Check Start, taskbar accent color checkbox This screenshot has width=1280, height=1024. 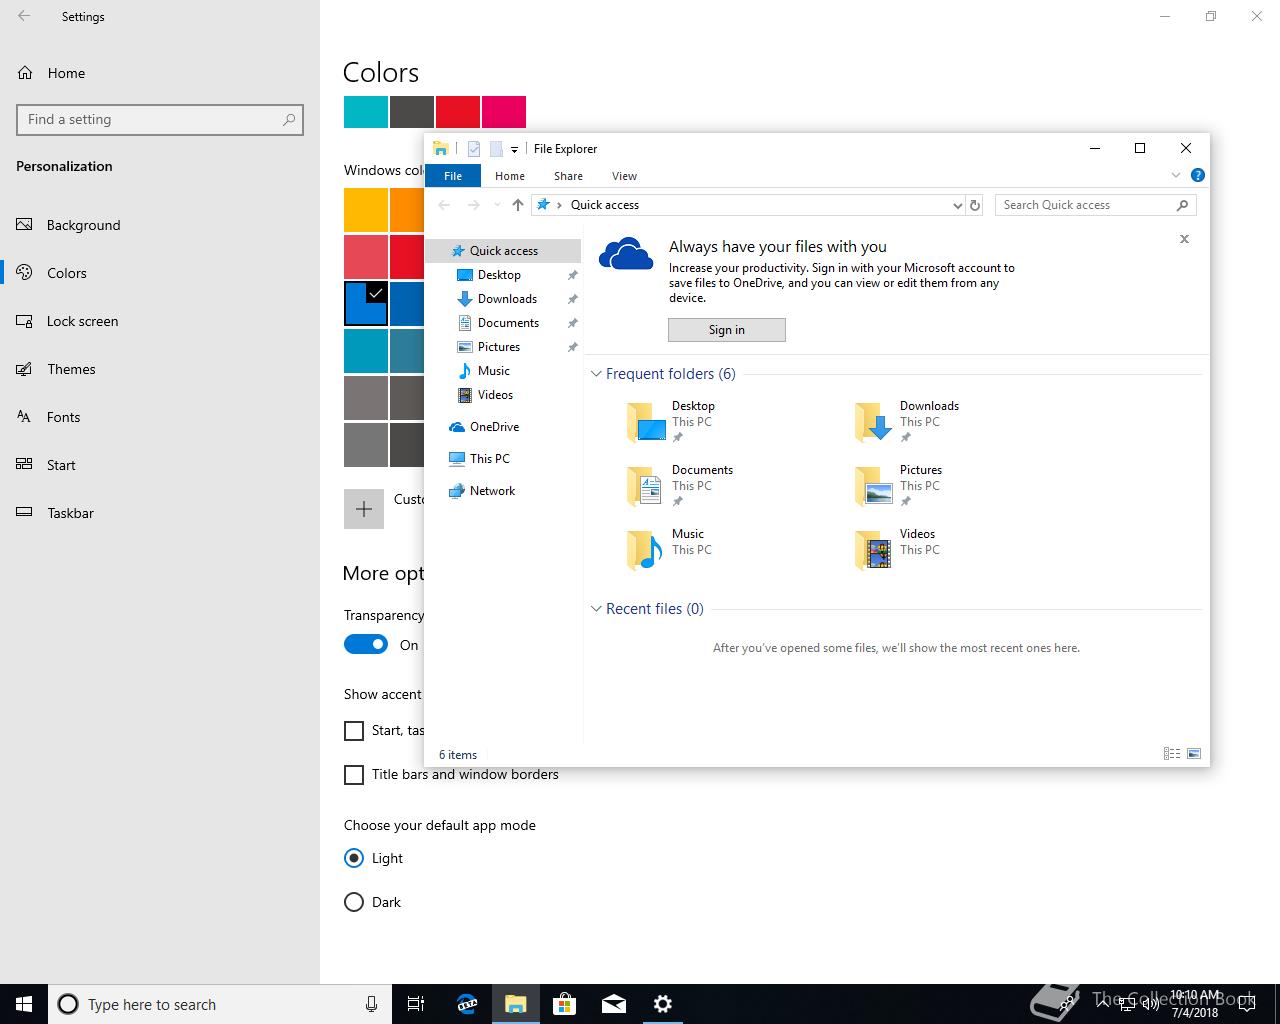(354, 731)
